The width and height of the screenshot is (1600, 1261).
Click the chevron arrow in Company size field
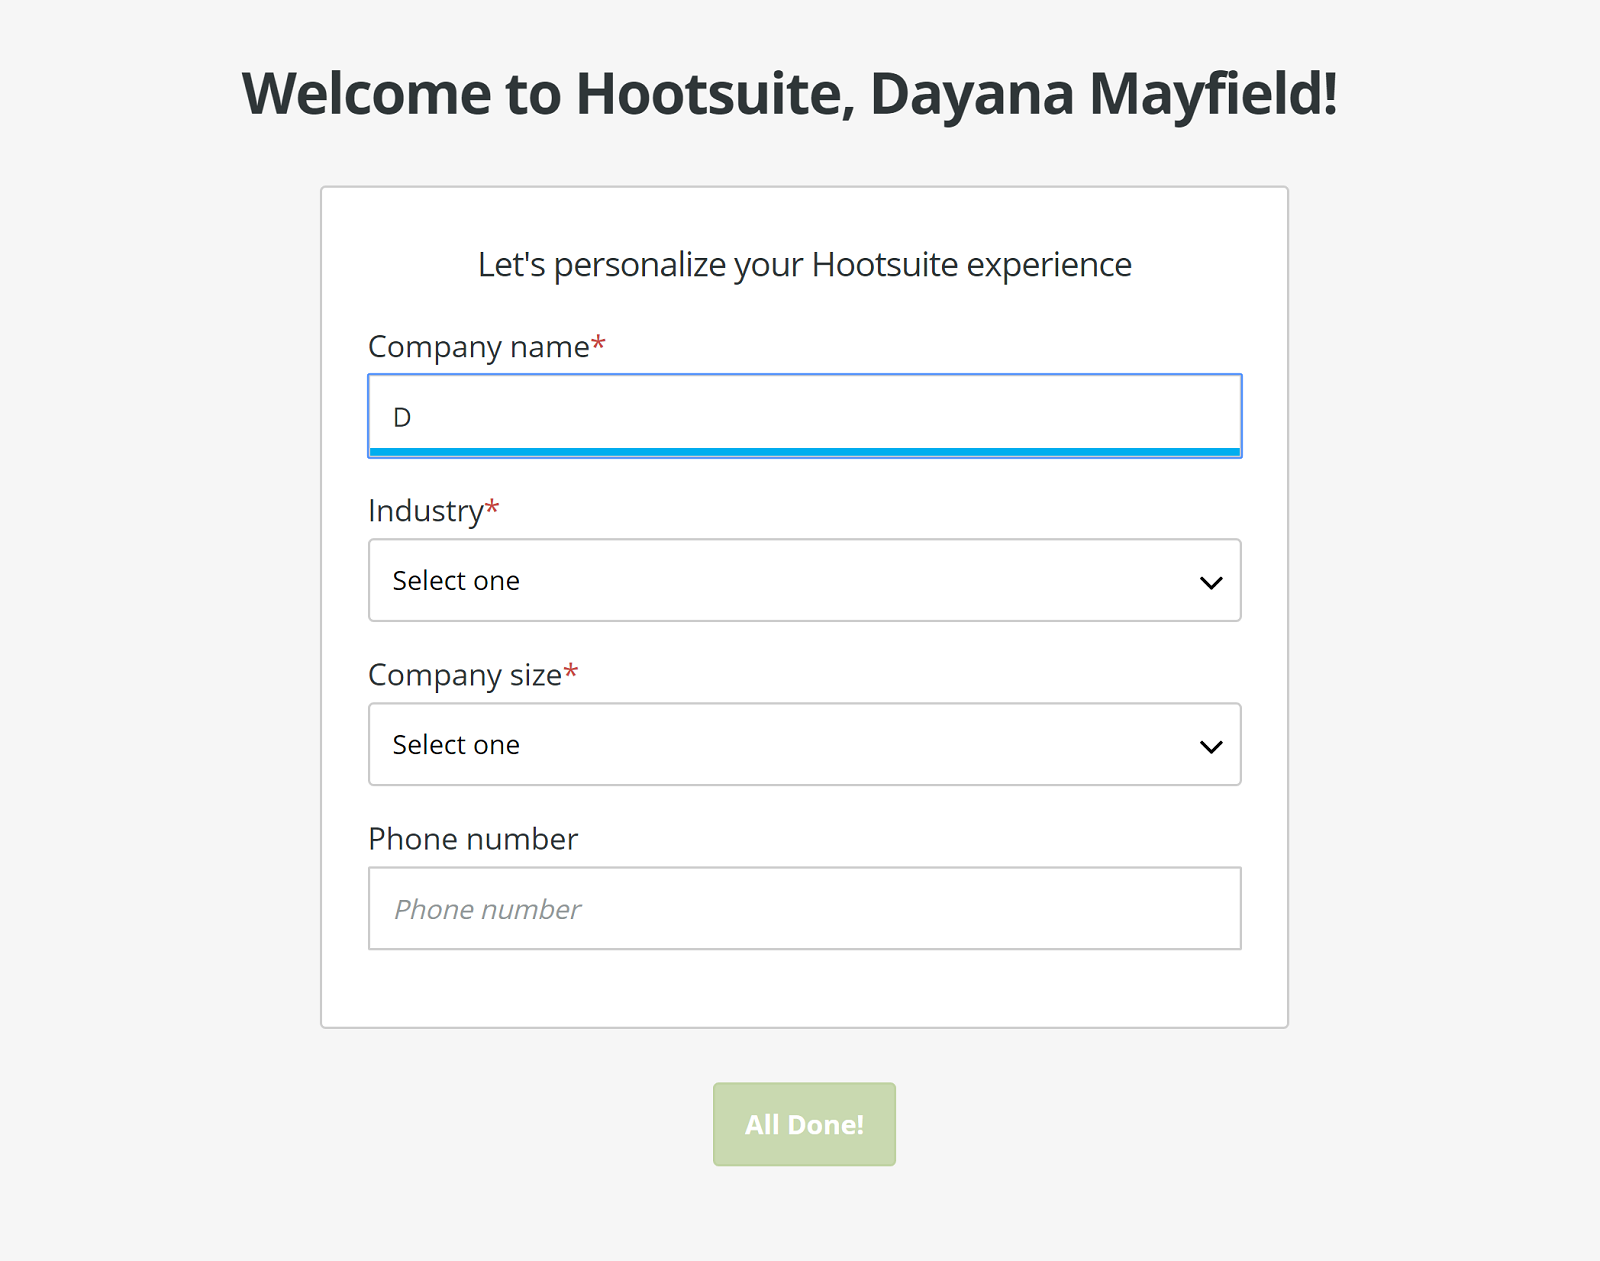tap(1210, 746)
